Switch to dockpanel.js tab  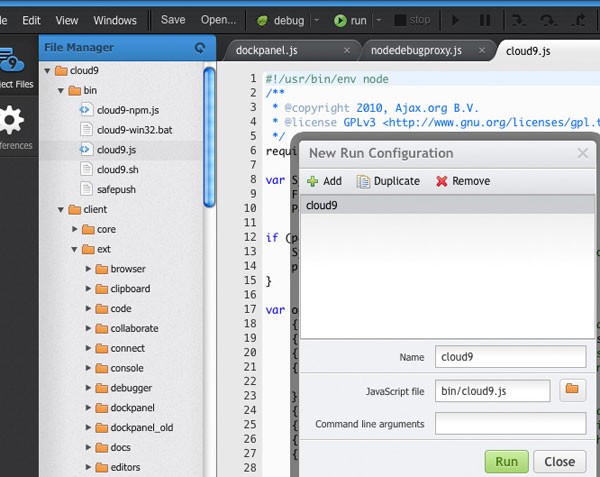[267, 50]
